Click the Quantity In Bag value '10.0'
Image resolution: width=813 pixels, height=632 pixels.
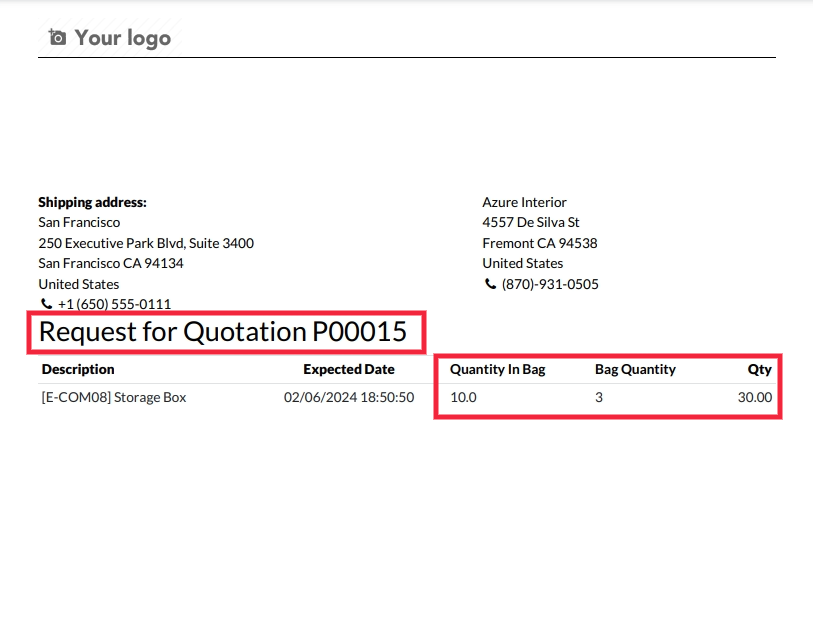464,397
